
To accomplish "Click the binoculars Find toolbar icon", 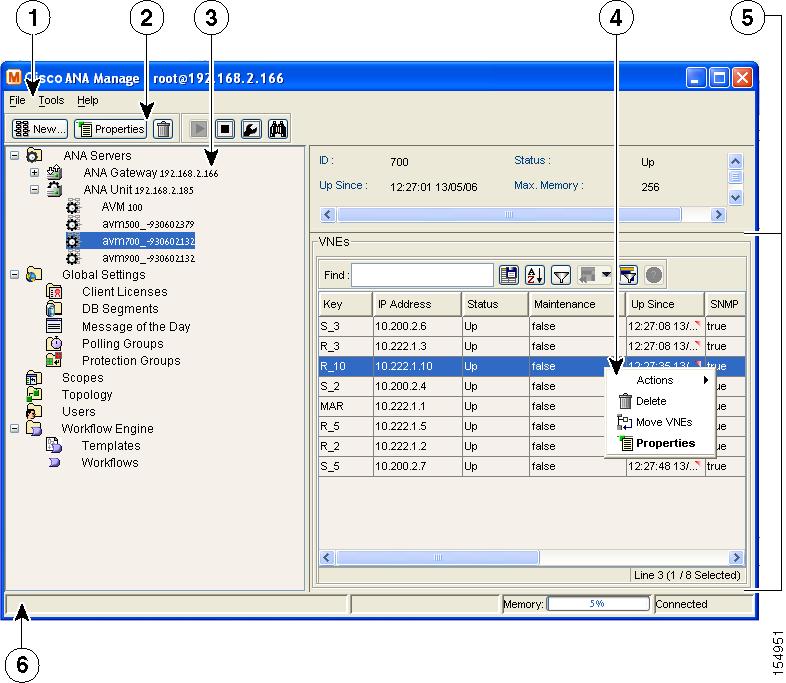I will [x=278, y=129].
